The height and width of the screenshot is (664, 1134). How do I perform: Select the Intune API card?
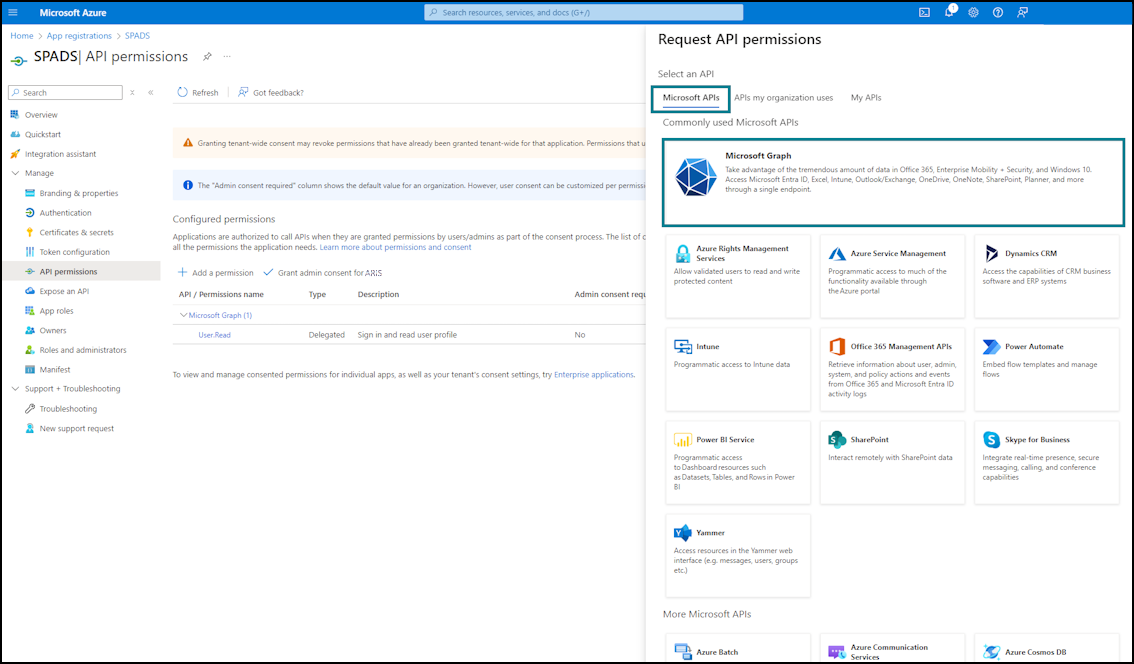tap(738, 369)
